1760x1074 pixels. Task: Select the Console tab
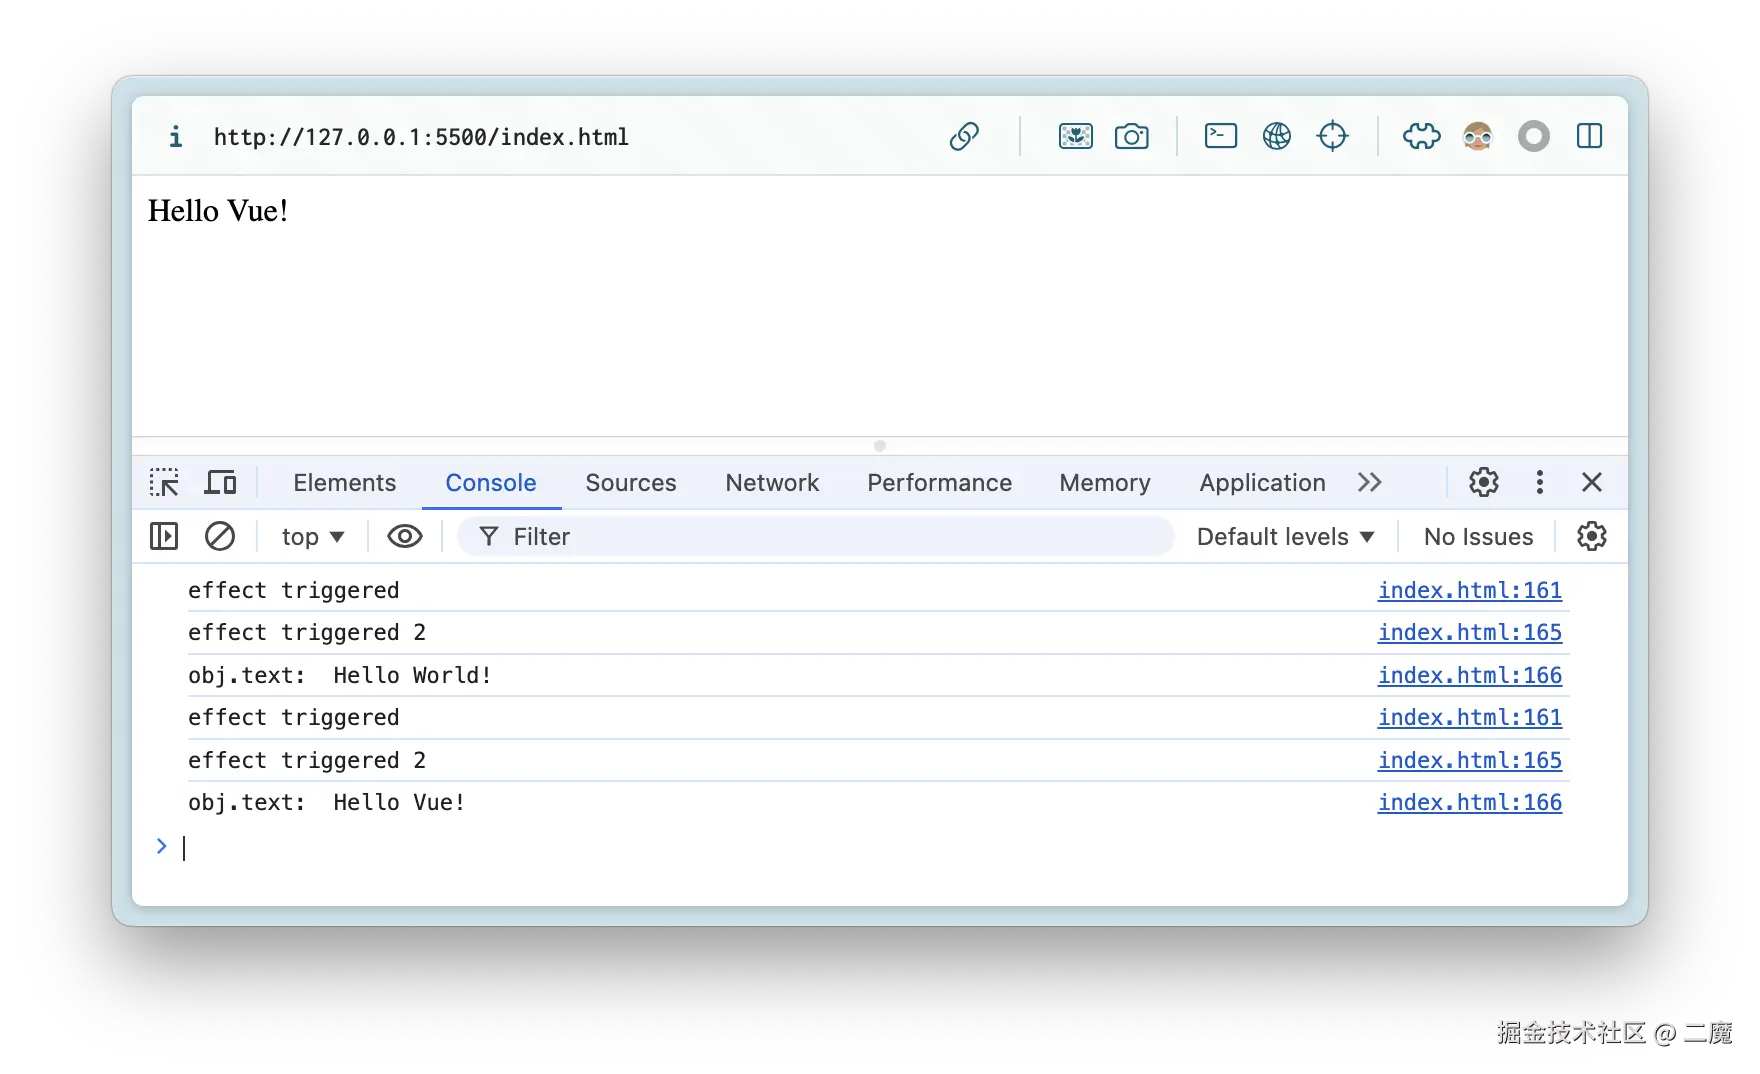pyautogui.click(x=491, y=482)
